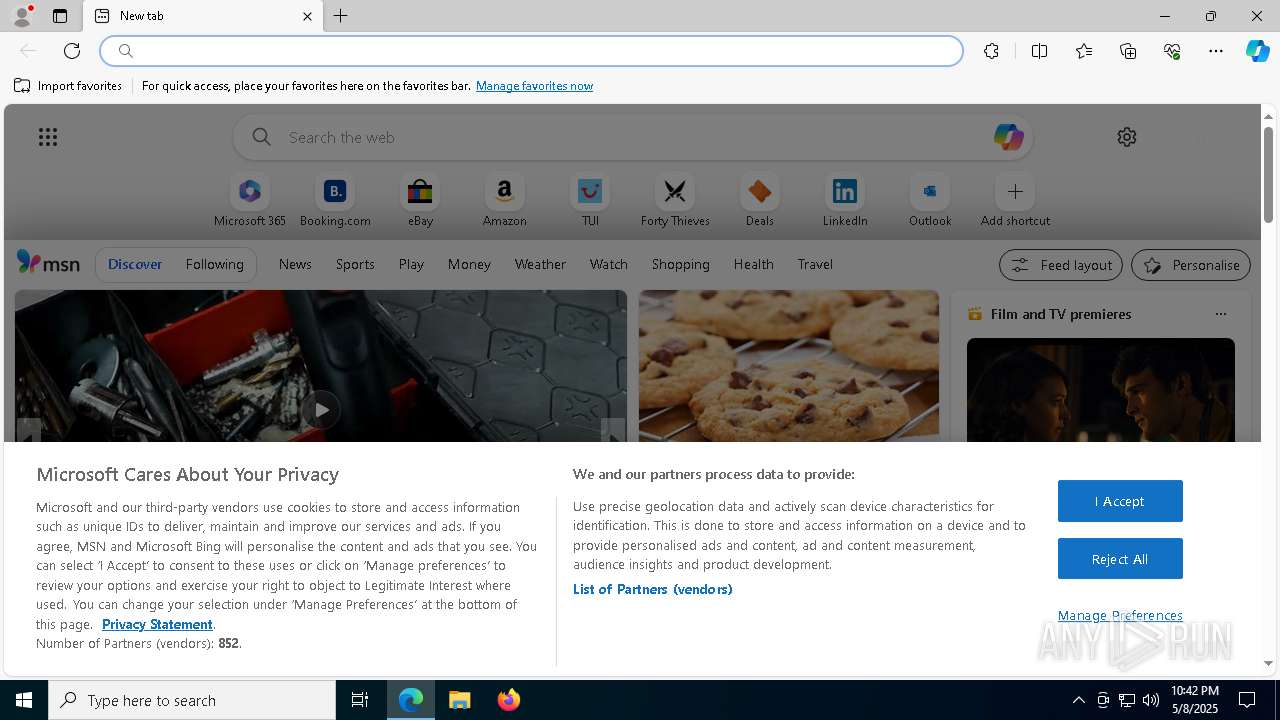1280x720 pixels.
Task: Toggle Split screen icon
Action: point(1039,51)
